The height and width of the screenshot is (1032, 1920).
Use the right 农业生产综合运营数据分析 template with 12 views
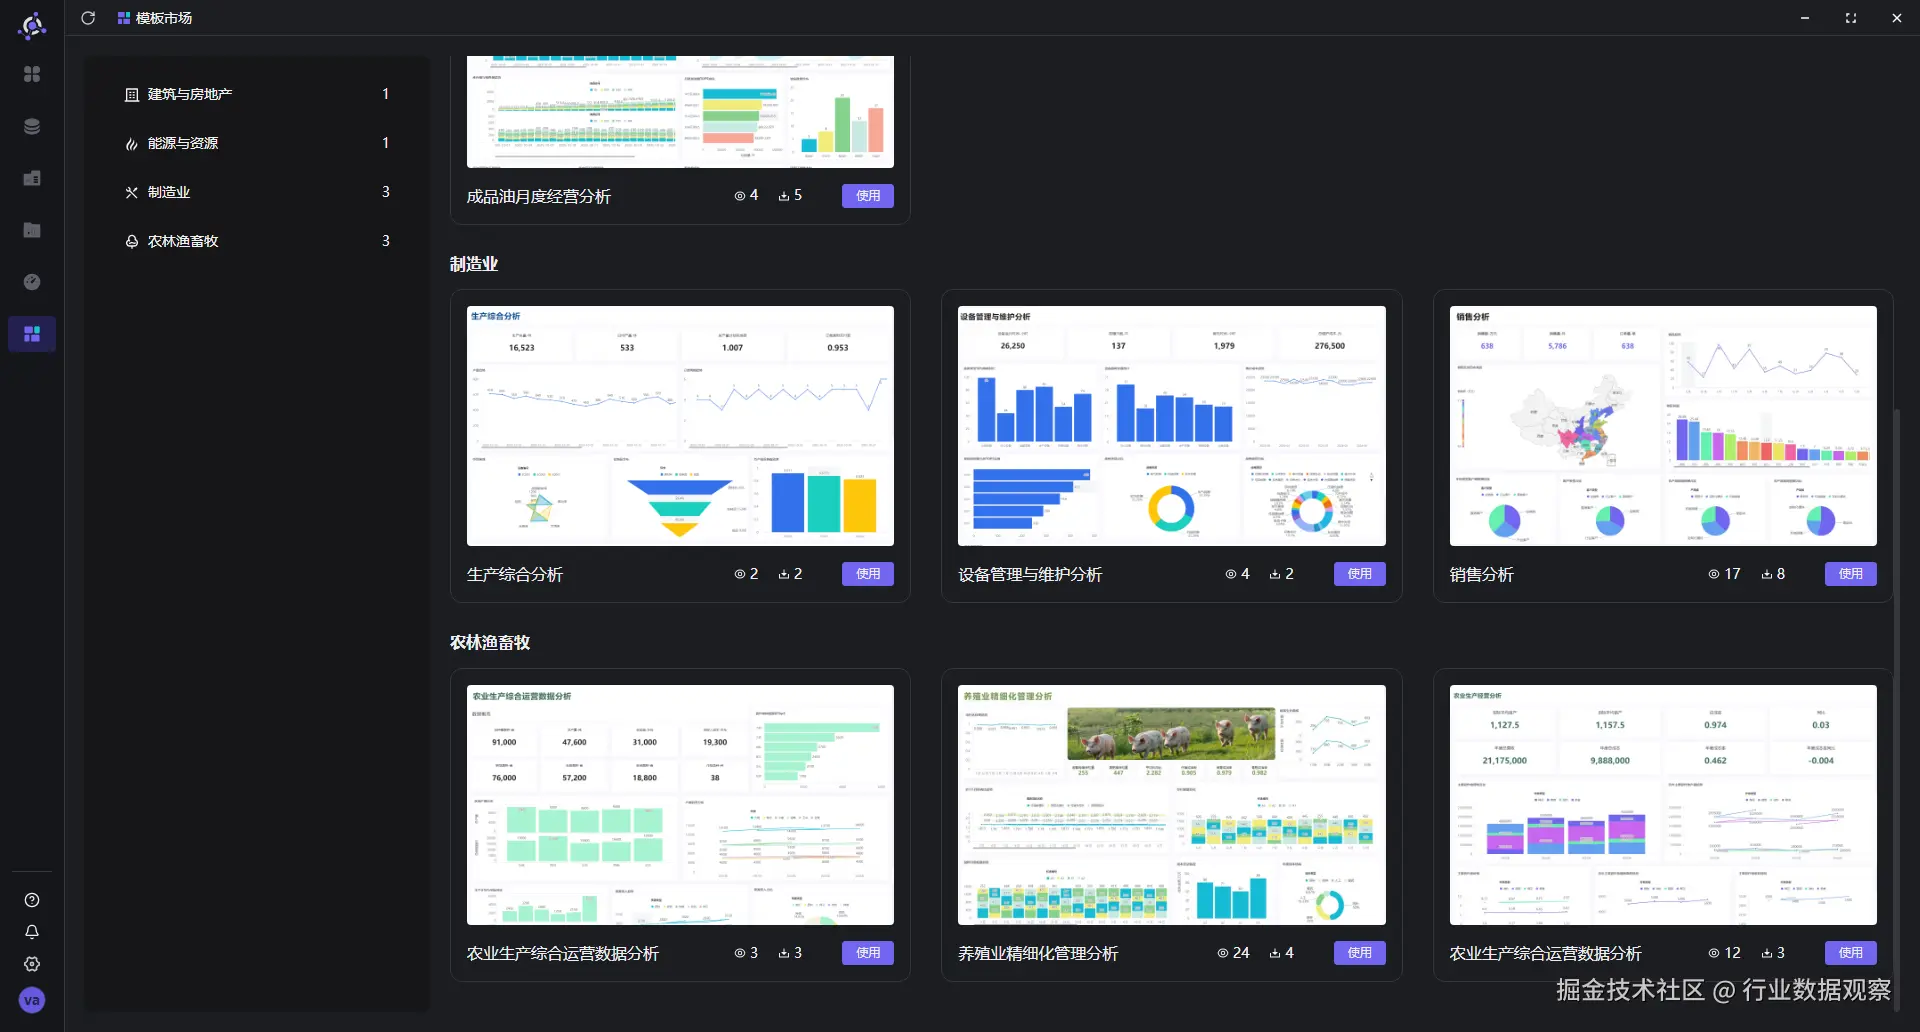point(1851,953)
